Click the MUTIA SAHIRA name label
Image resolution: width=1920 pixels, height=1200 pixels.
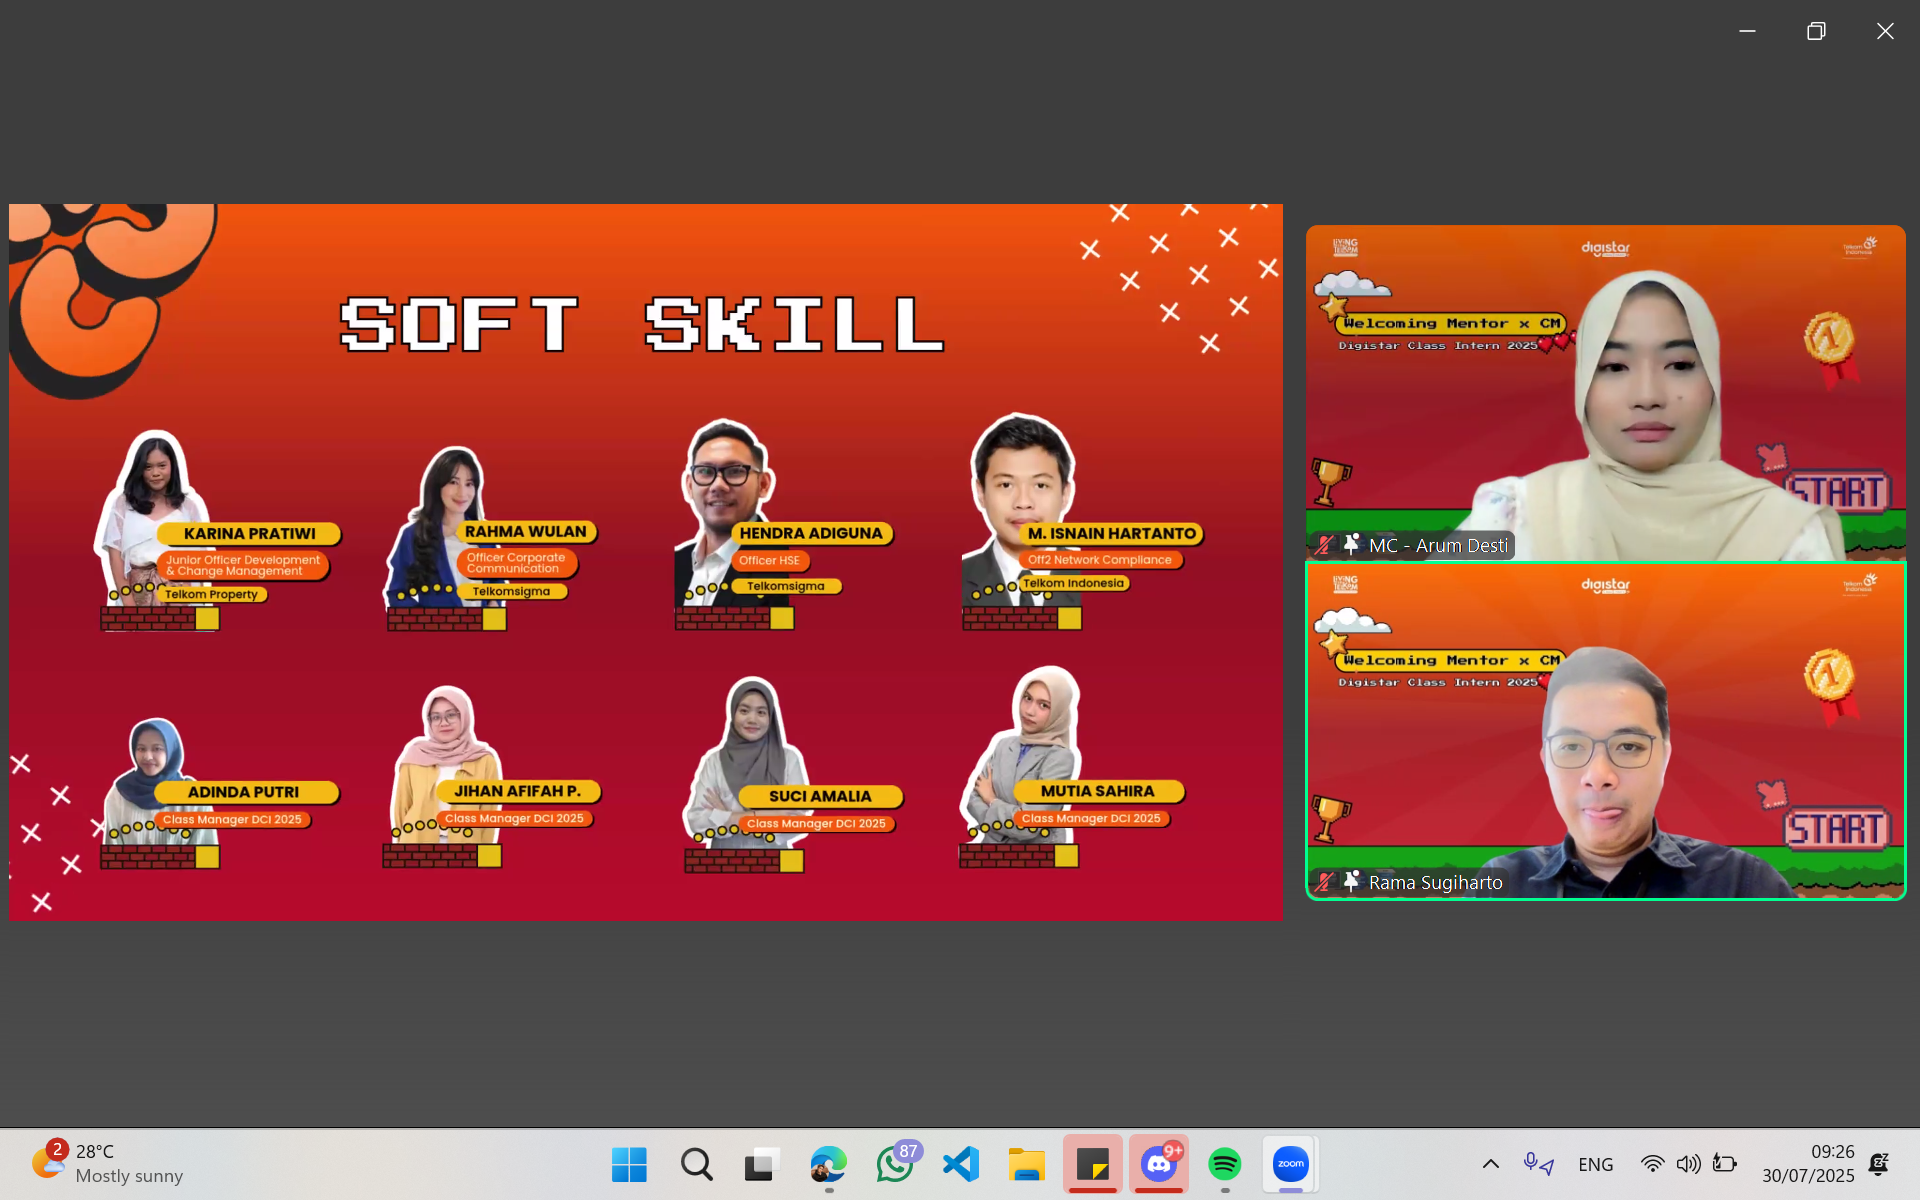1097,791
